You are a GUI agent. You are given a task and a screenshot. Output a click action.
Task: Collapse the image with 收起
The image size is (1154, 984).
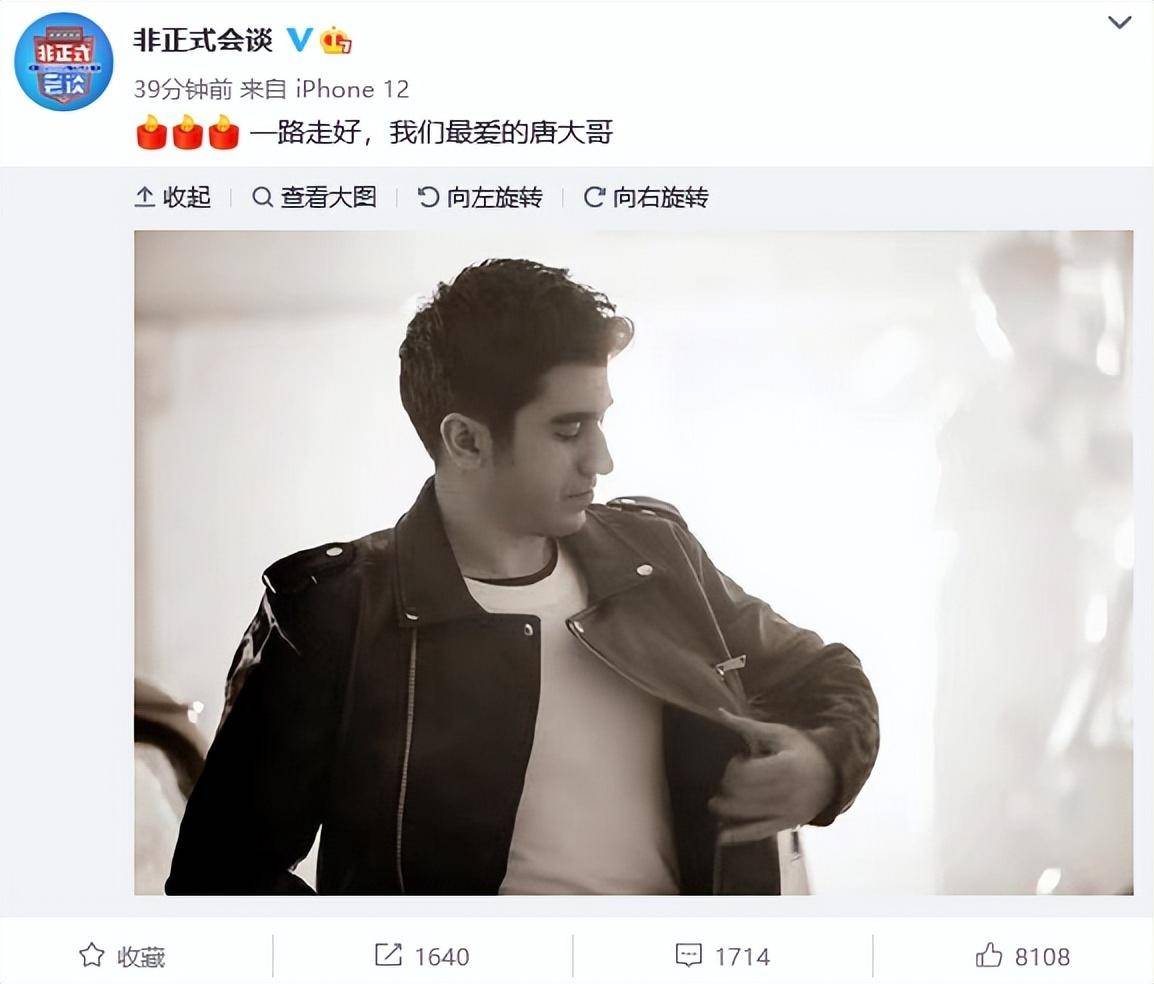[173, 197]
